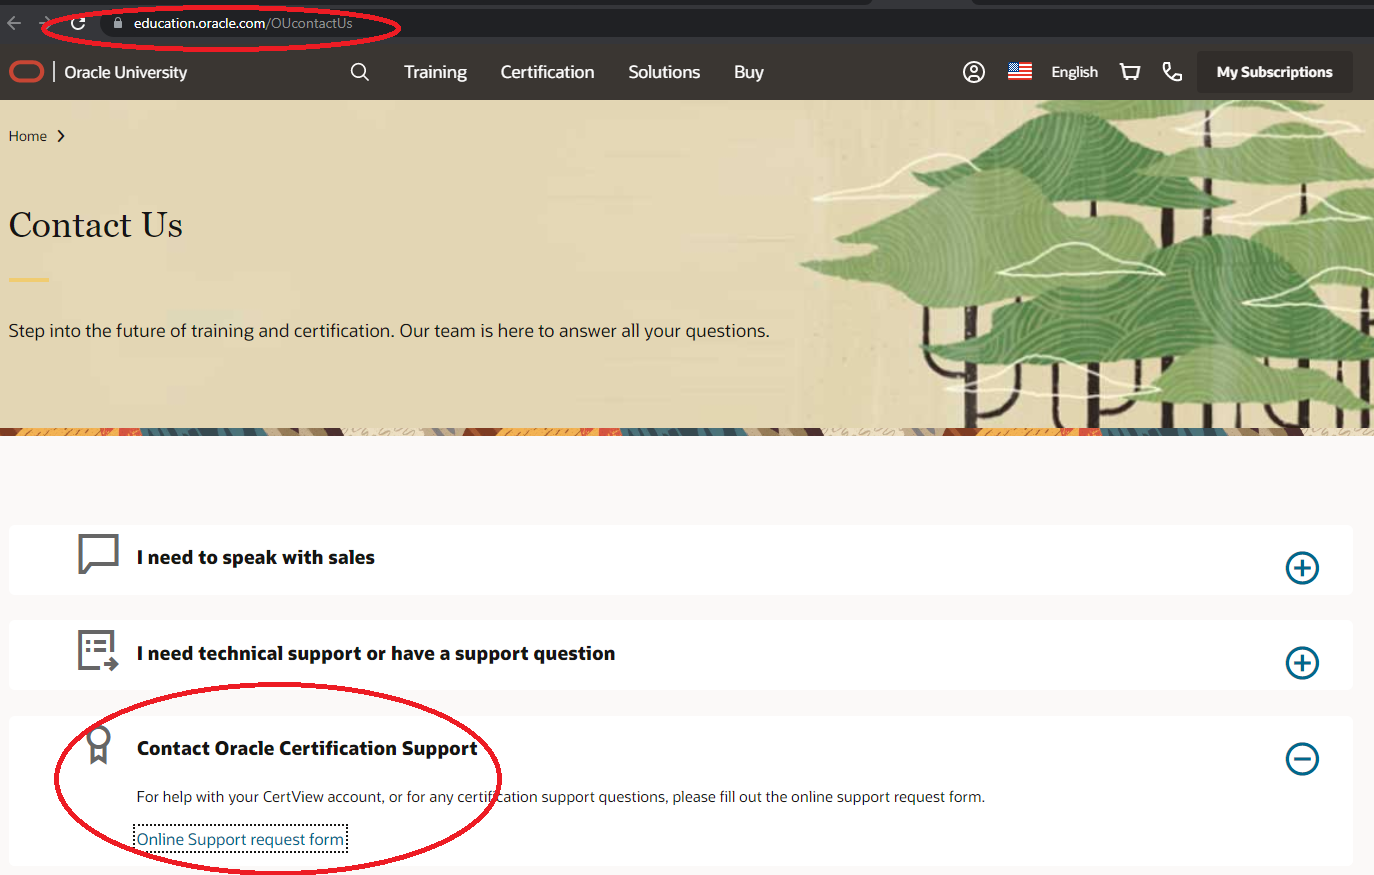The height and width of the screenshot is (875, 1374).
Task: Click the US flag country icon
Action: coord(1019,72)
